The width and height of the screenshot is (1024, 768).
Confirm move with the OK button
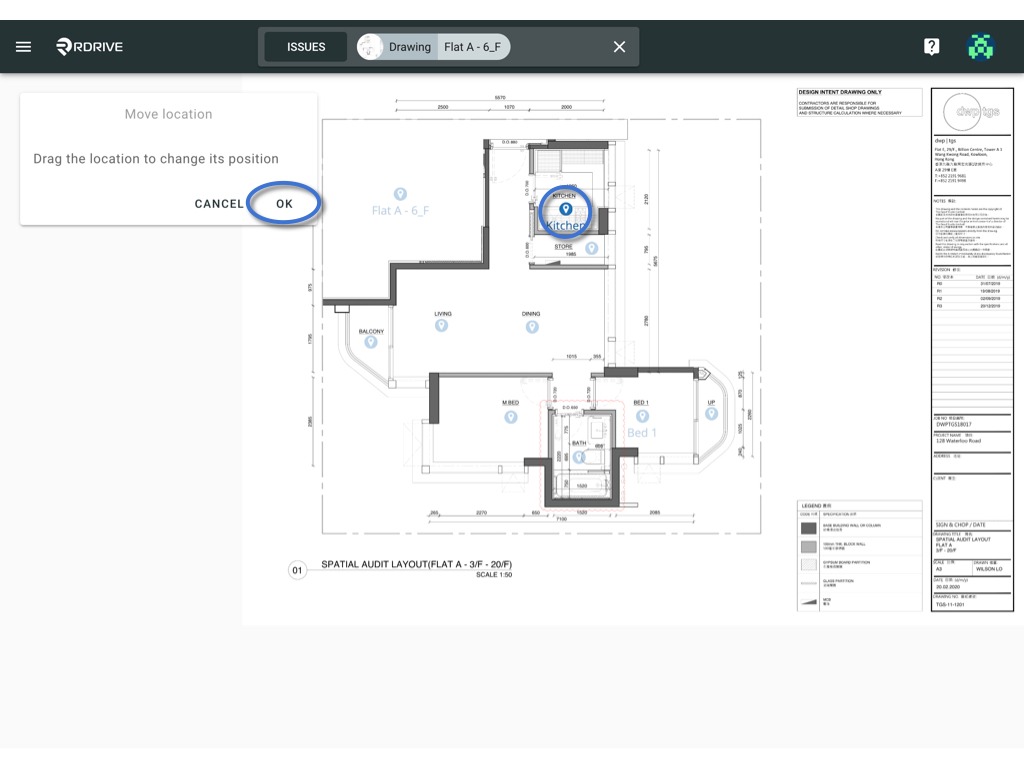click(x=284, y=204)
